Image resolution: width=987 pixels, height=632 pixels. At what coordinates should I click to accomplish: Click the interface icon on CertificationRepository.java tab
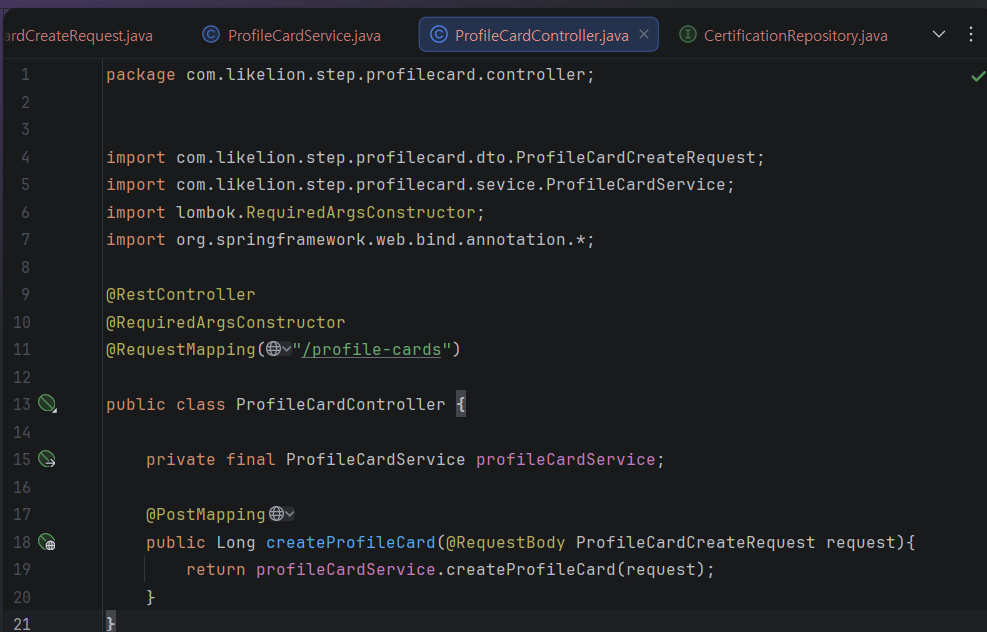[x=688, y=35]
